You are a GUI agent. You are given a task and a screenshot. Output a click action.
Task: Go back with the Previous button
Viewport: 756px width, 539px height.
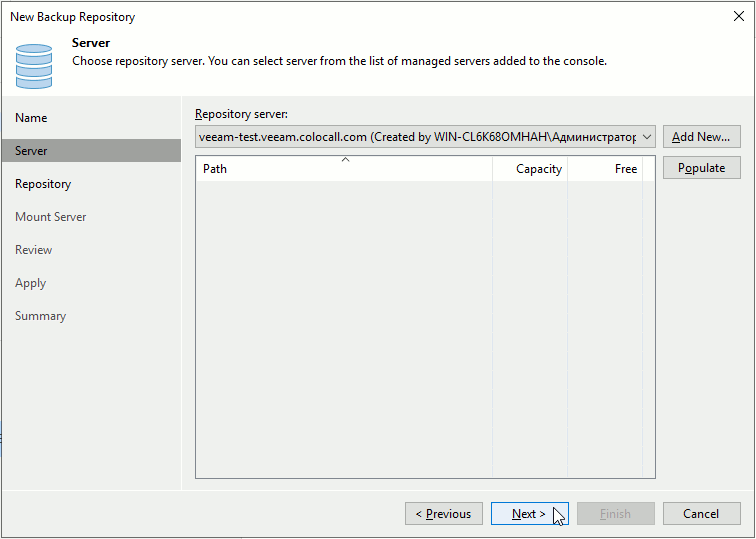(444, 514)
